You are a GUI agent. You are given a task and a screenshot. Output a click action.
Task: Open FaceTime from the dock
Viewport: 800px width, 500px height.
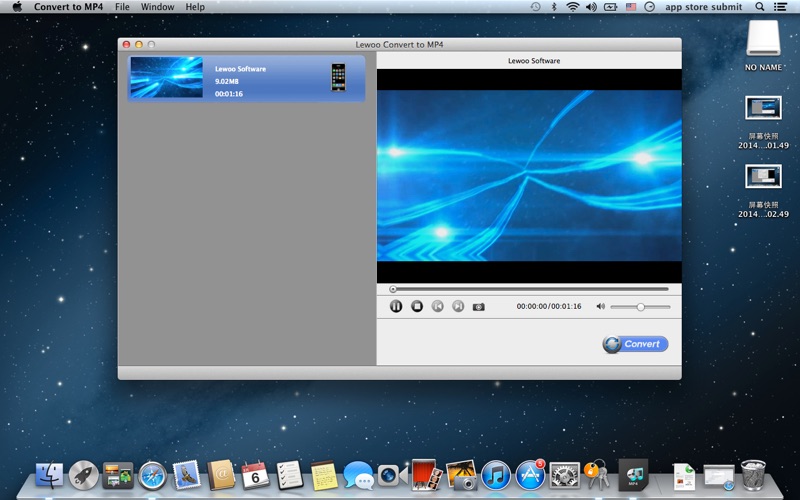point(392,476)
